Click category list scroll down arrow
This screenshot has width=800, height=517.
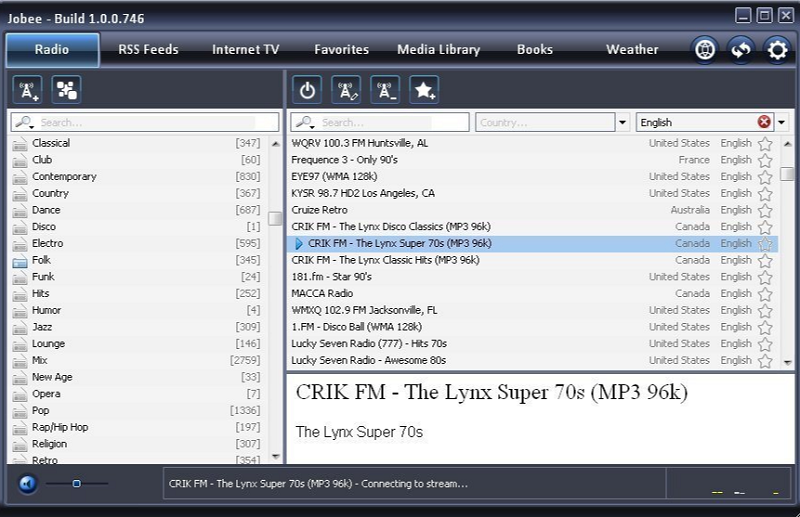point(276,456)
